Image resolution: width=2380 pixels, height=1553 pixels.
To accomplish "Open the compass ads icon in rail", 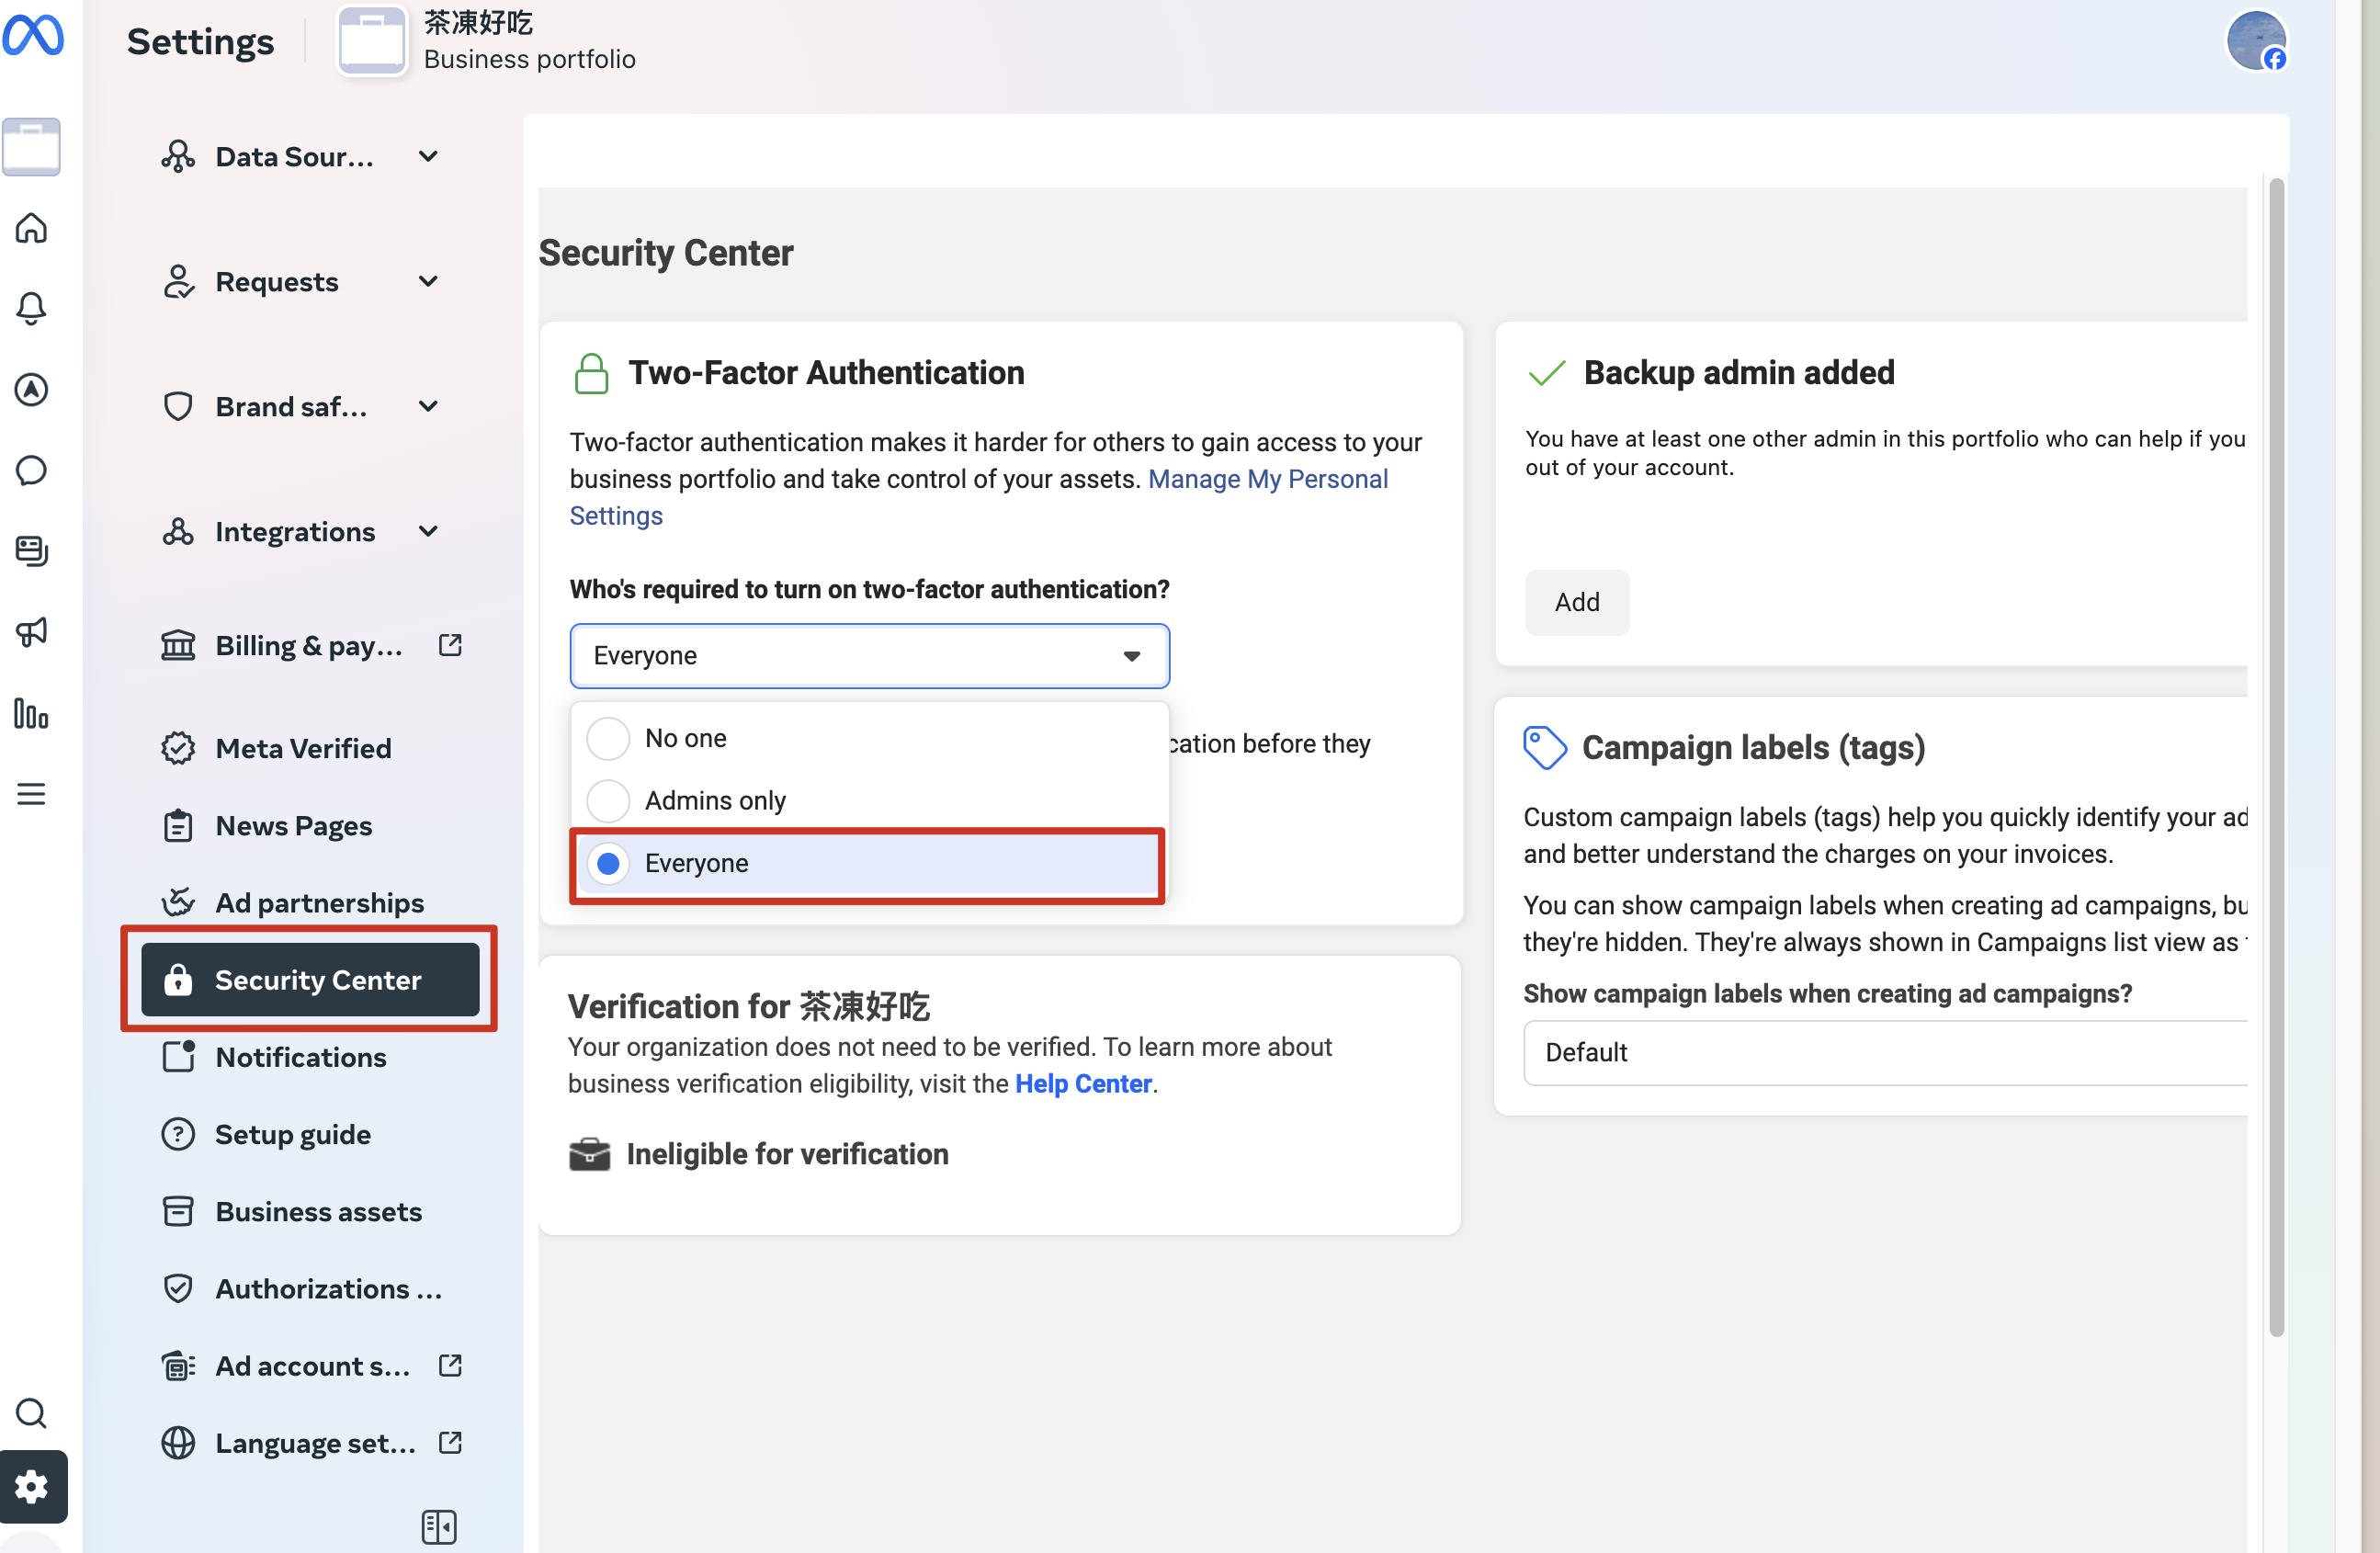I will point(31,389).
